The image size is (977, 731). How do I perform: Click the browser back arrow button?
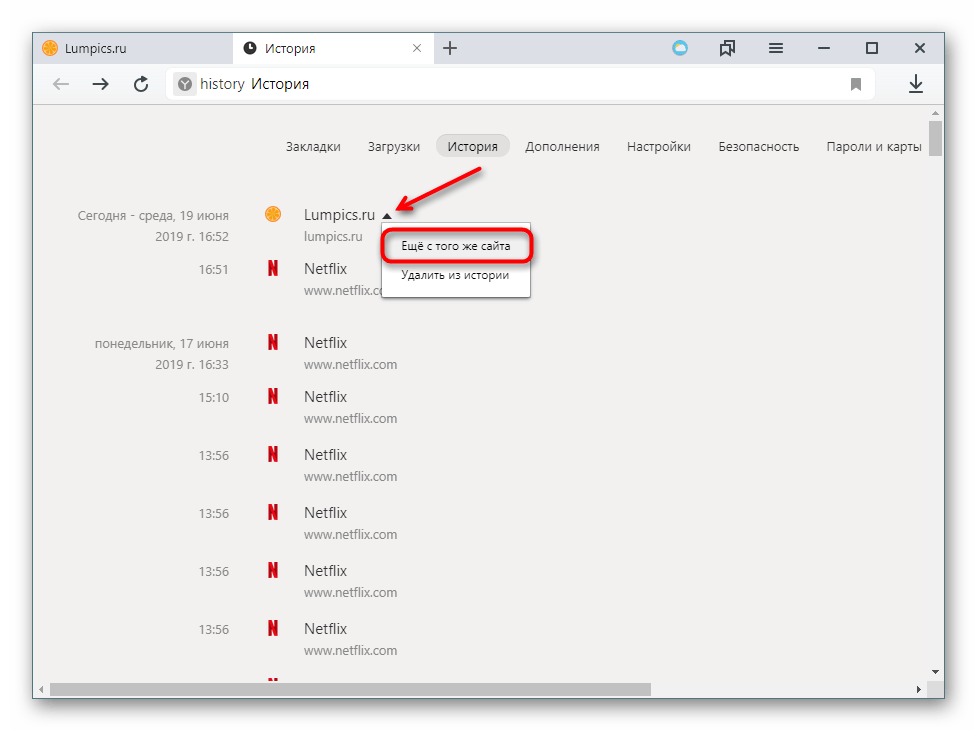point(61,84)
